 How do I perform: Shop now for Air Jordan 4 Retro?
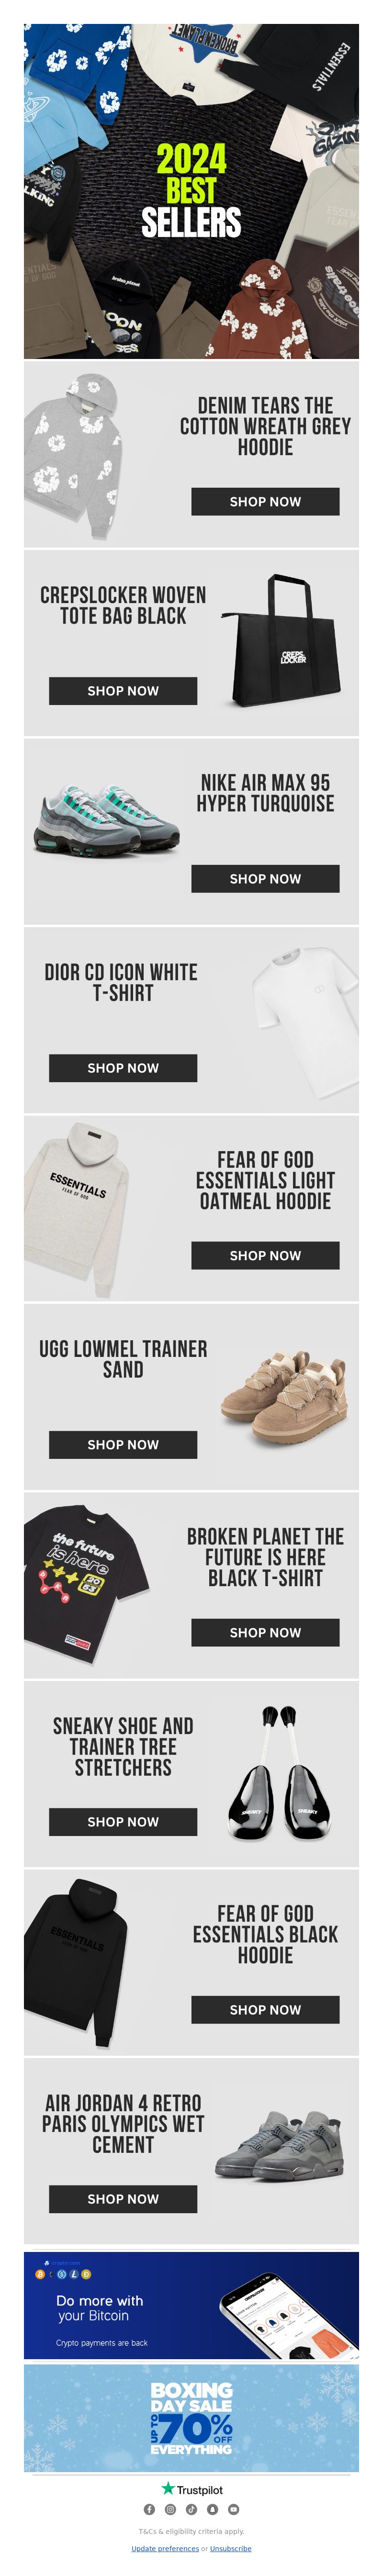[123, 2198]
